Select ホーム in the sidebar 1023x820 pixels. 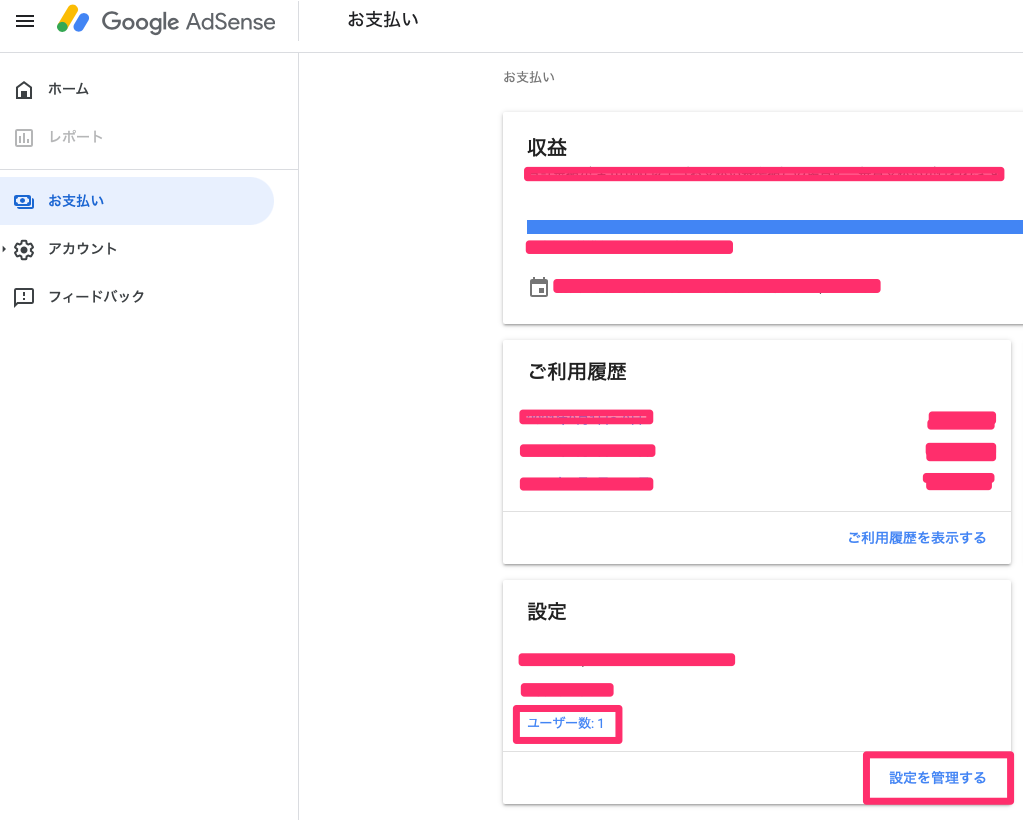click(68, 90)
